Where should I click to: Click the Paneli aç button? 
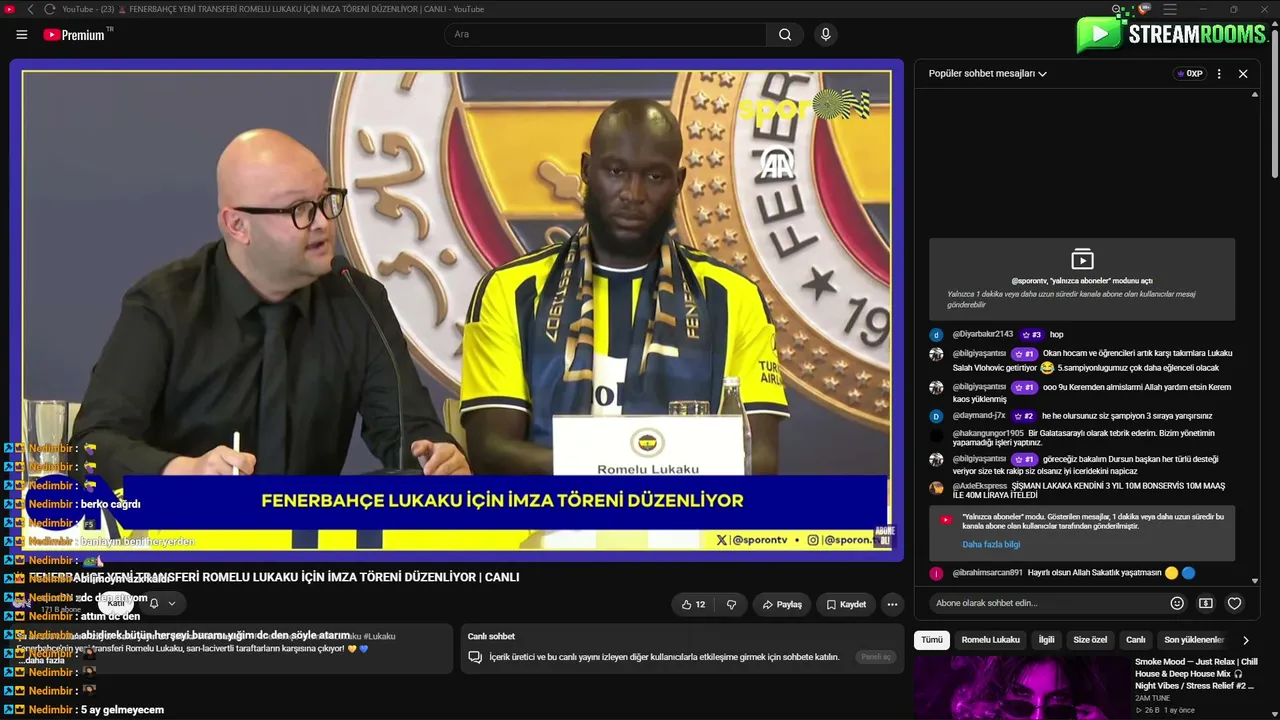tap(875, 657)
